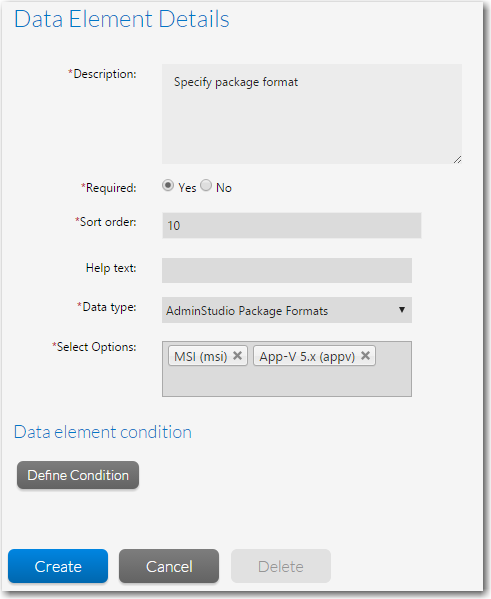Focus the Sort order input field
Viewport: 491px width, 599px height.
click(292, 225)
